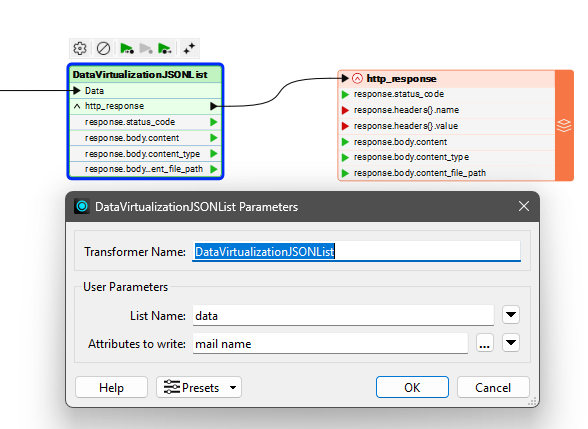Click the response.status_code green output port arrow

(214, 122)
